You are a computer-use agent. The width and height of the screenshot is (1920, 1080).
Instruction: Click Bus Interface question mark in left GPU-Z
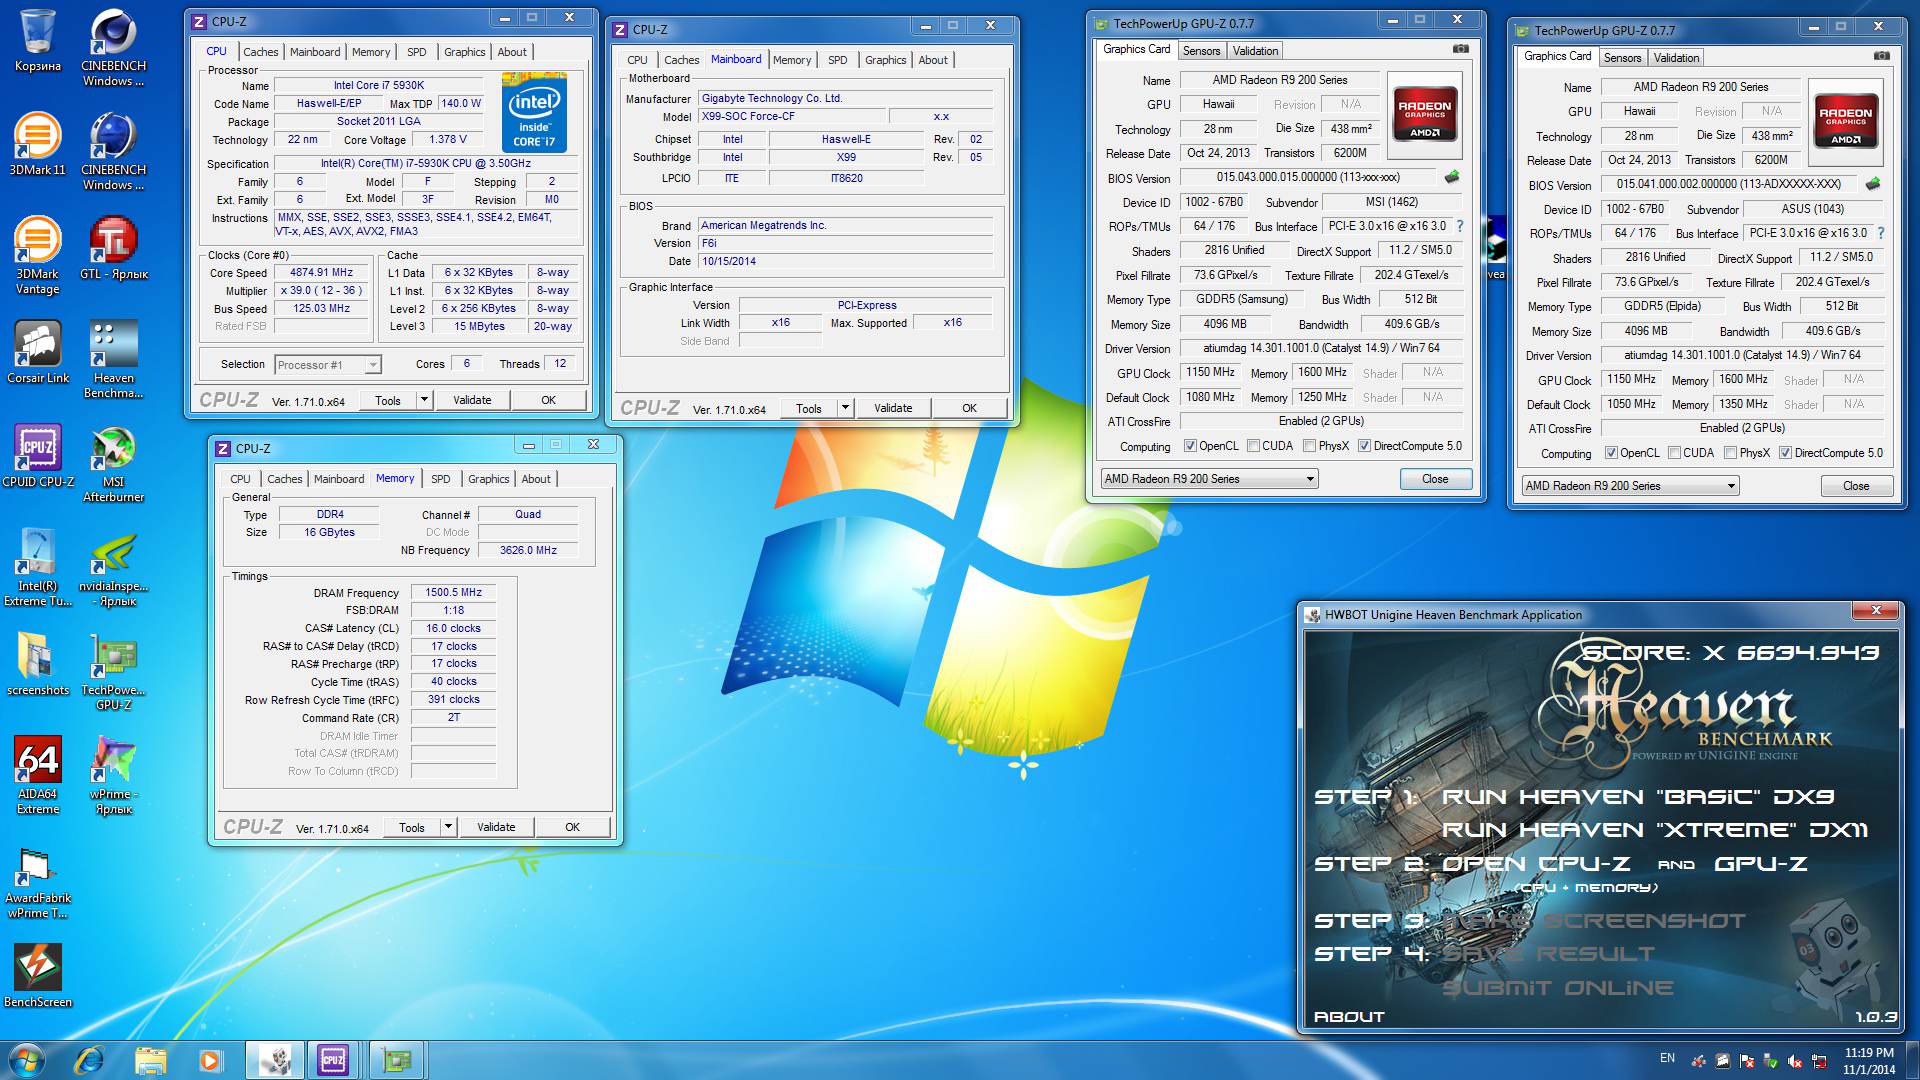(x=1460, y=226)
